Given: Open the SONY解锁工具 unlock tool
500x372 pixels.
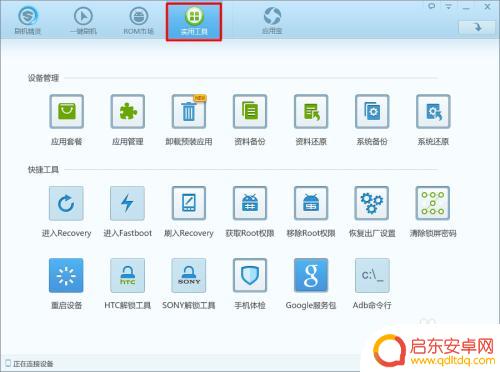Looking at the screenshot, I should point(189,275).
